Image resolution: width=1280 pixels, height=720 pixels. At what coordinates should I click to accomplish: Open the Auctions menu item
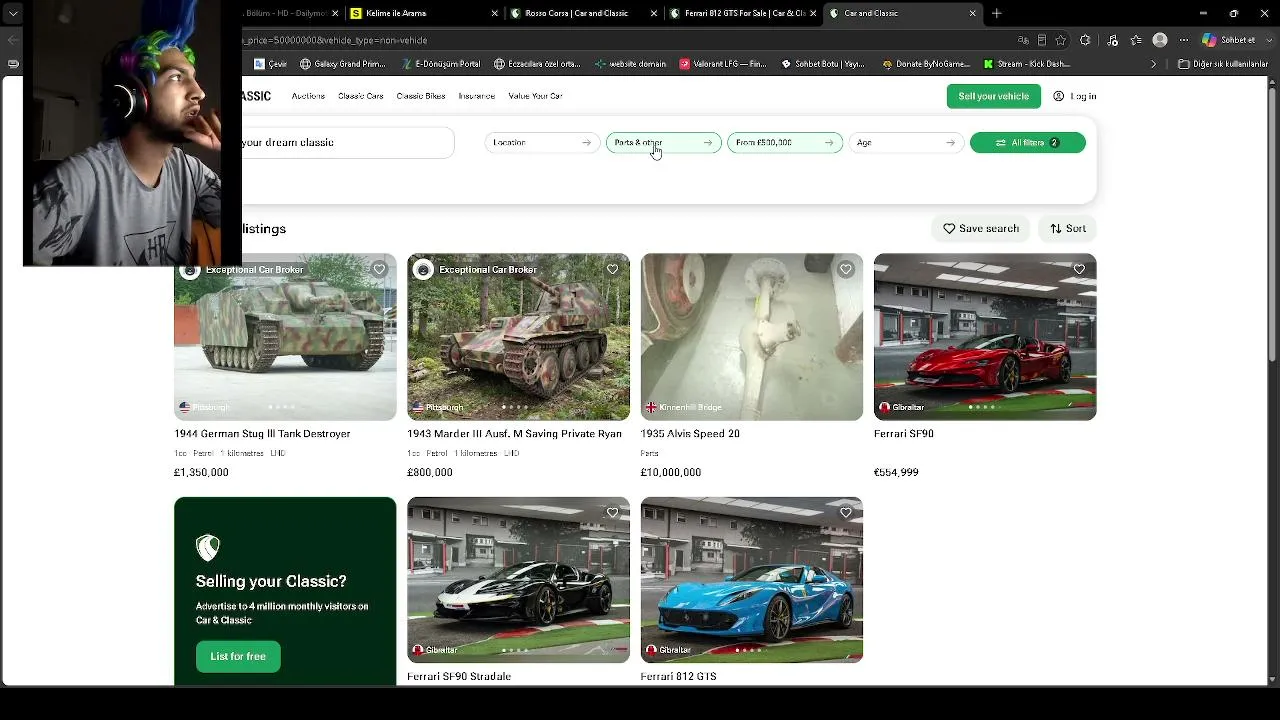308,96
